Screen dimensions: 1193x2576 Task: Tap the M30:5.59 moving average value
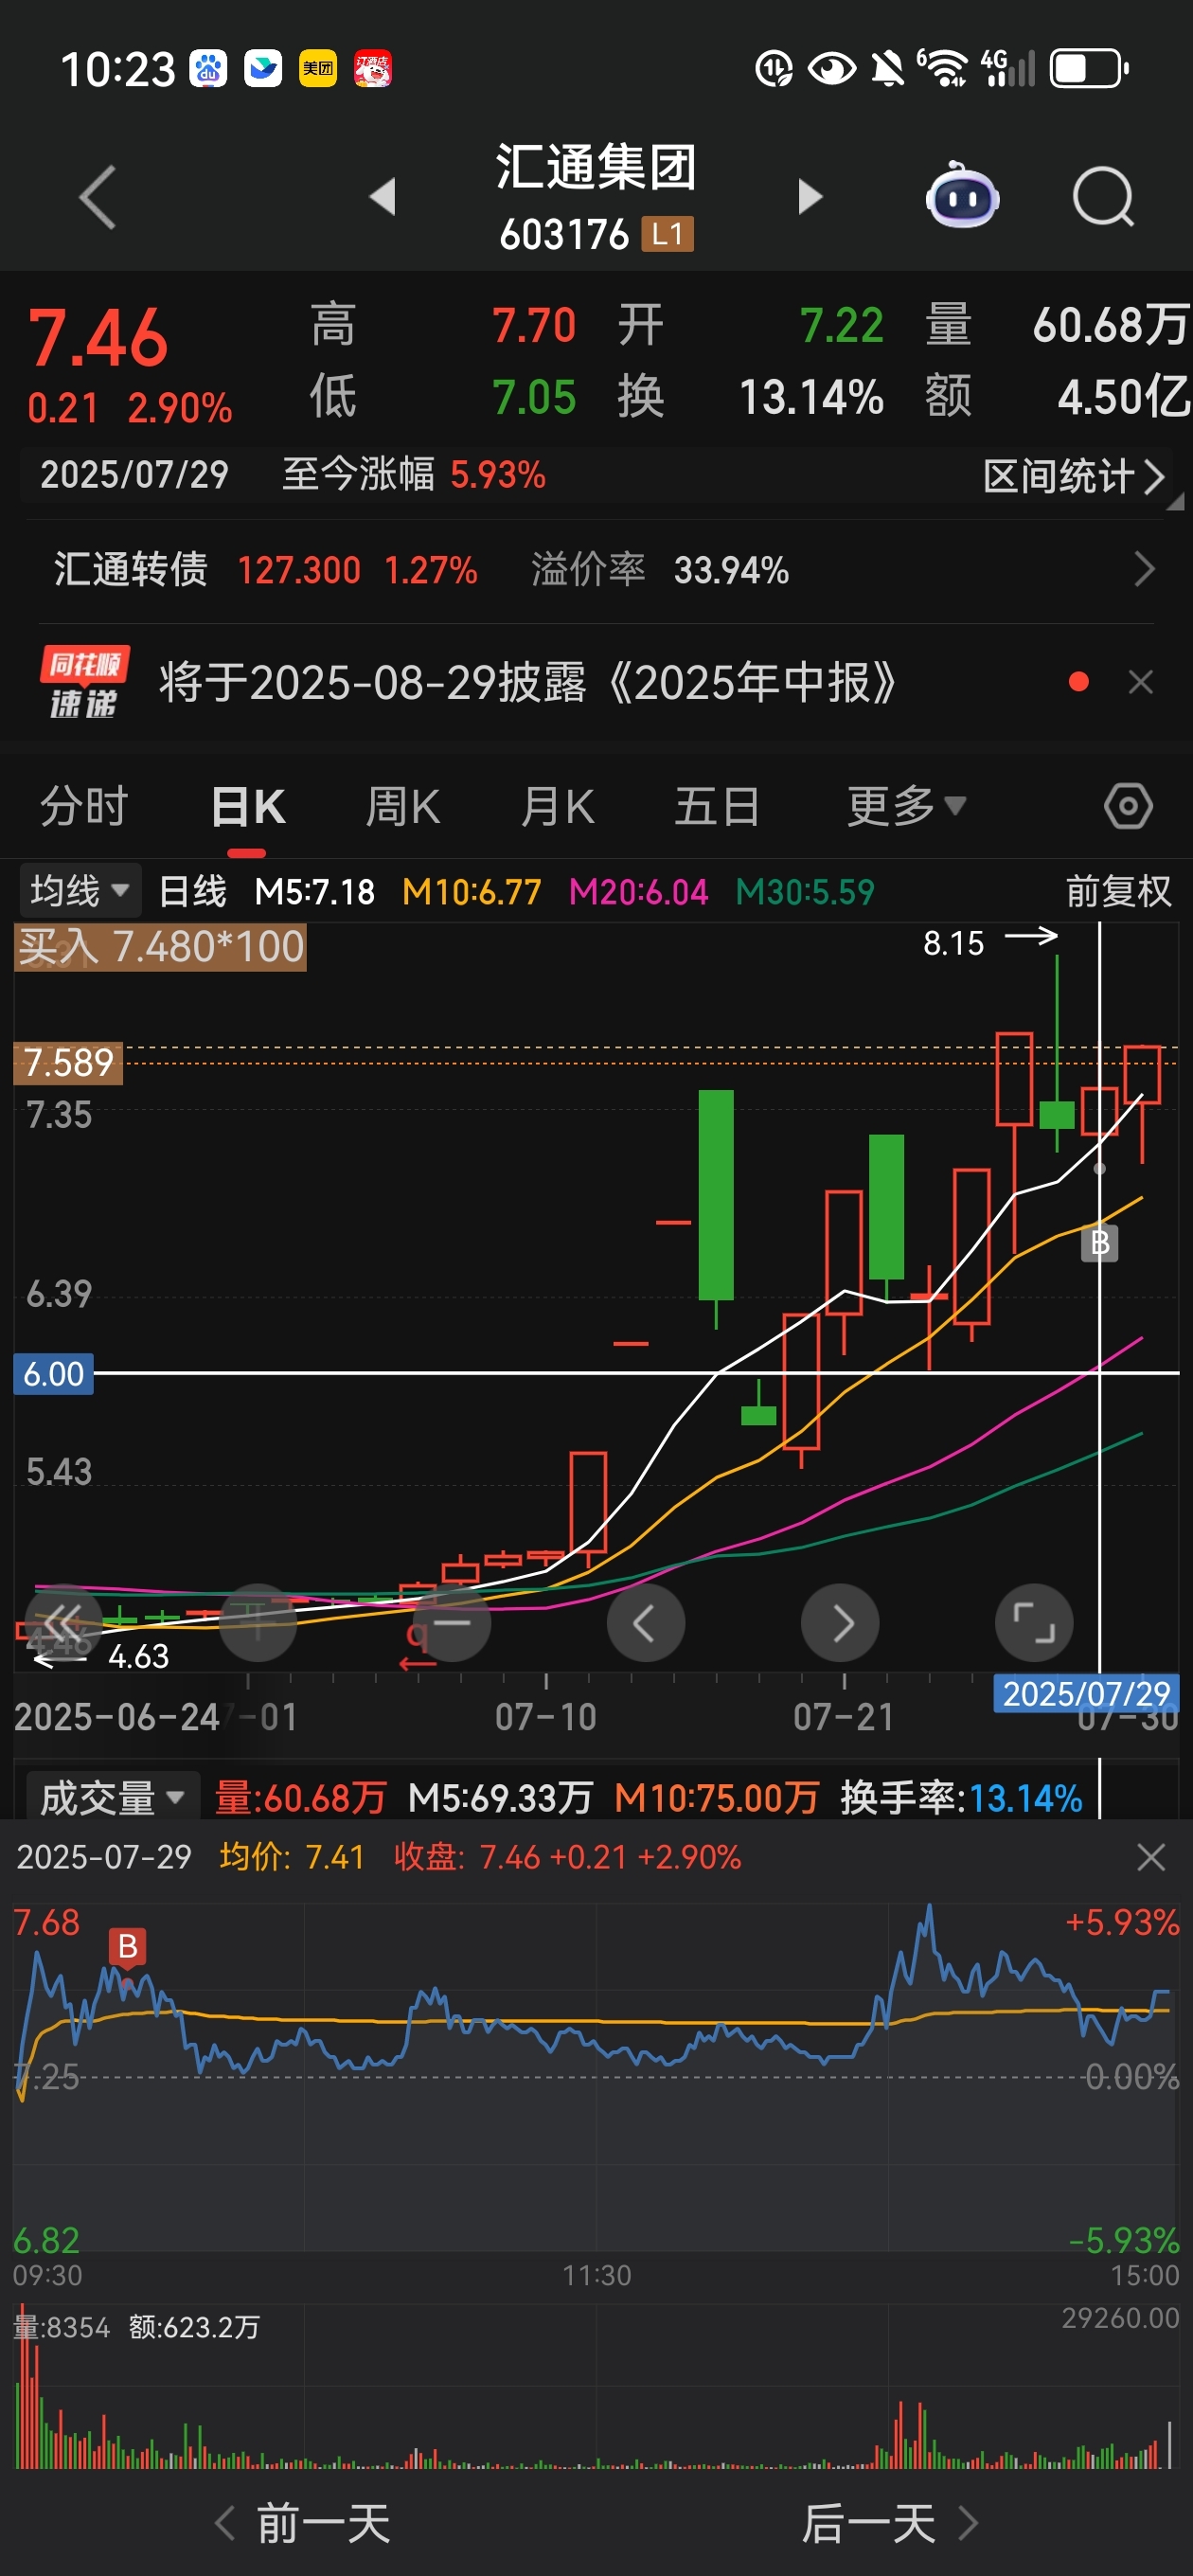(805, 891)
